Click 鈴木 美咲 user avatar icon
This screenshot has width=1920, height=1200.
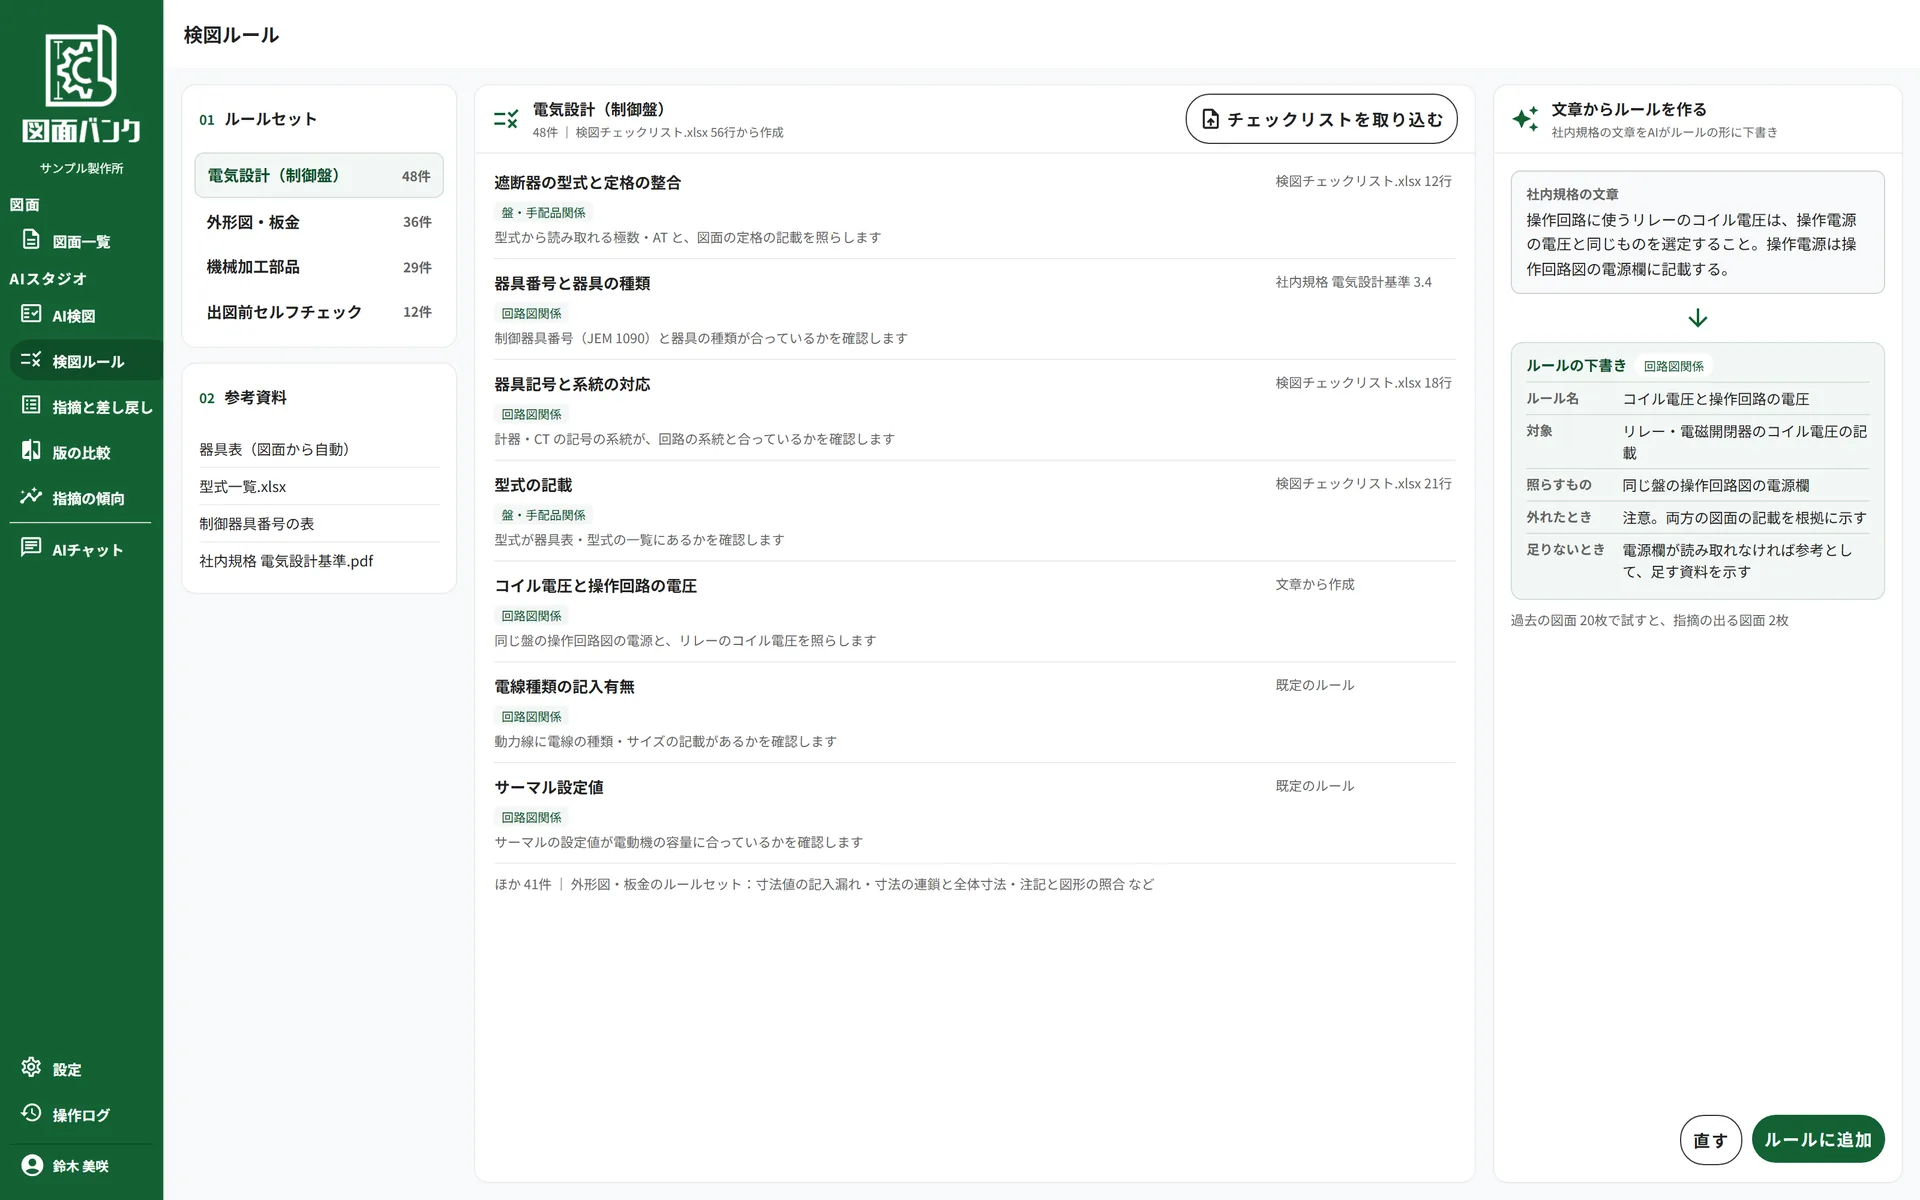(32, 1165)
